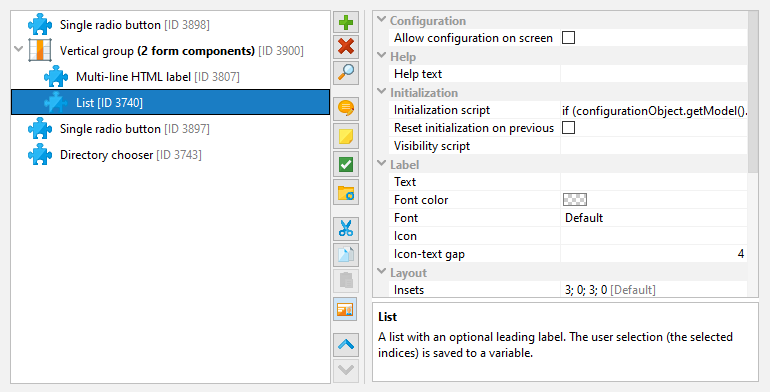The height and width of the screenshot is (392, 770).
Task: Click the orange comment bubble icon
Action: (346, 109)
